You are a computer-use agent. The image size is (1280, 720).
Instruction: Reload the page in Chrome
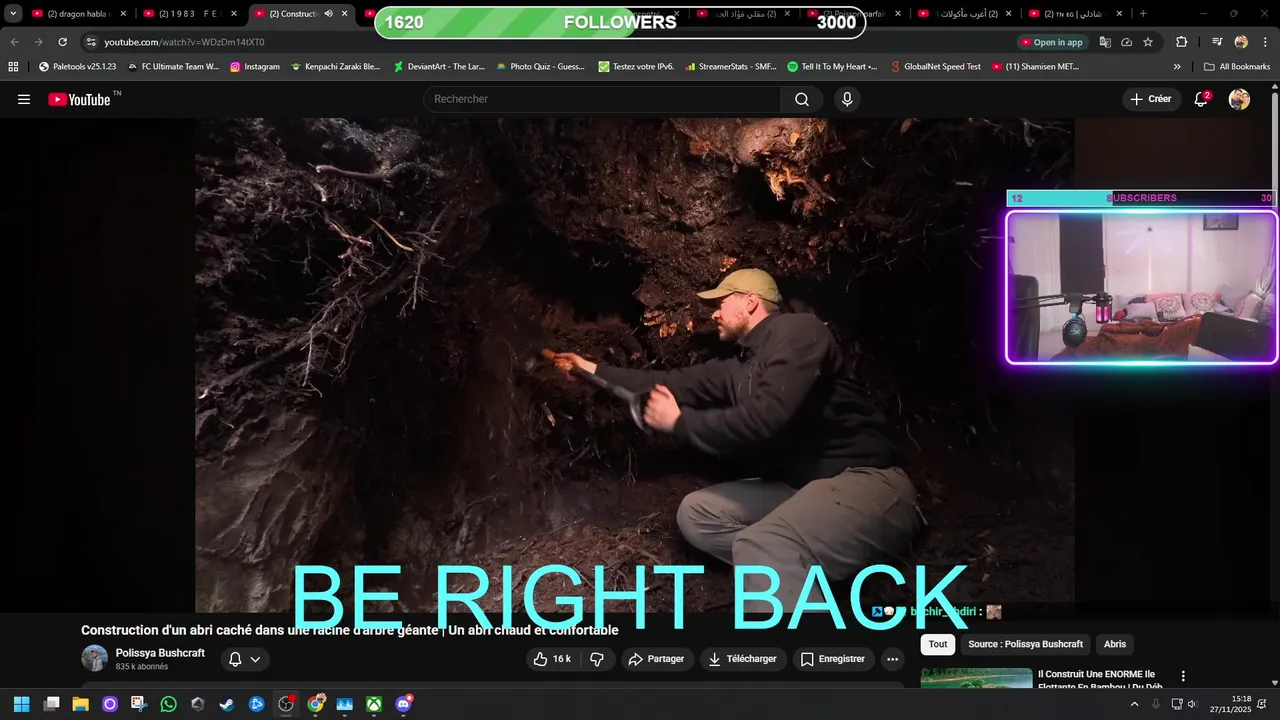click(x=62, y=42)
